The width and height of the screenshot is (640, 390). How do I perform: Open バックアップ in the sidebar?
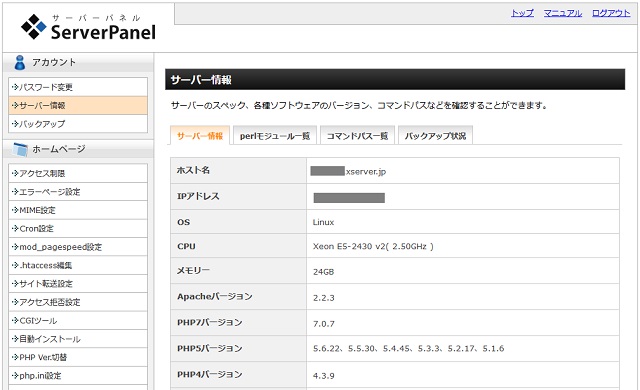coord(78,124)
